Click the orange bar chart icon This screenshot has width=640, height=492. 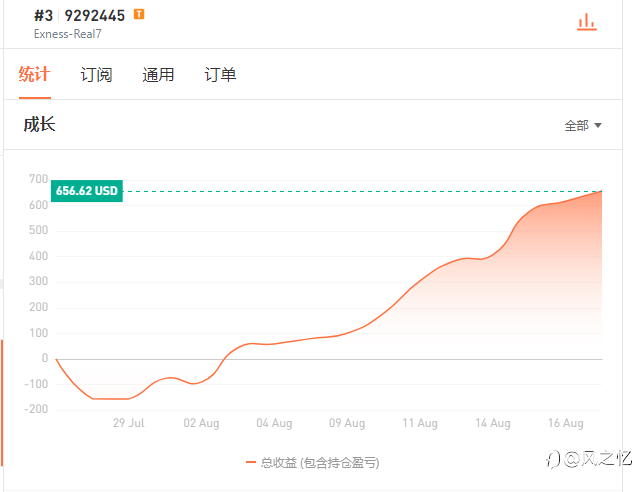click(587, 22)
